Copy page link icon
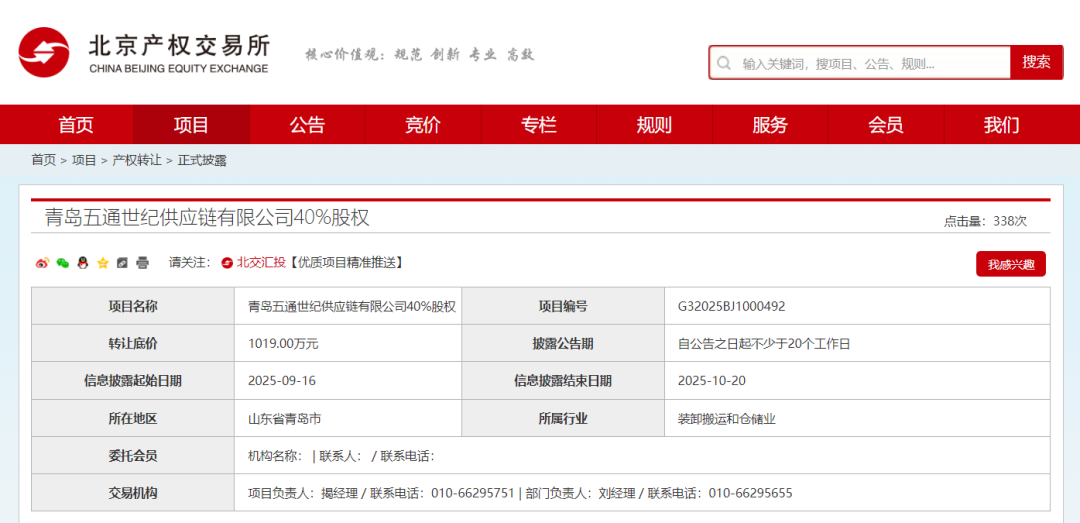The height and width of the screenshot is (523, 1080). tap(123, 263)
